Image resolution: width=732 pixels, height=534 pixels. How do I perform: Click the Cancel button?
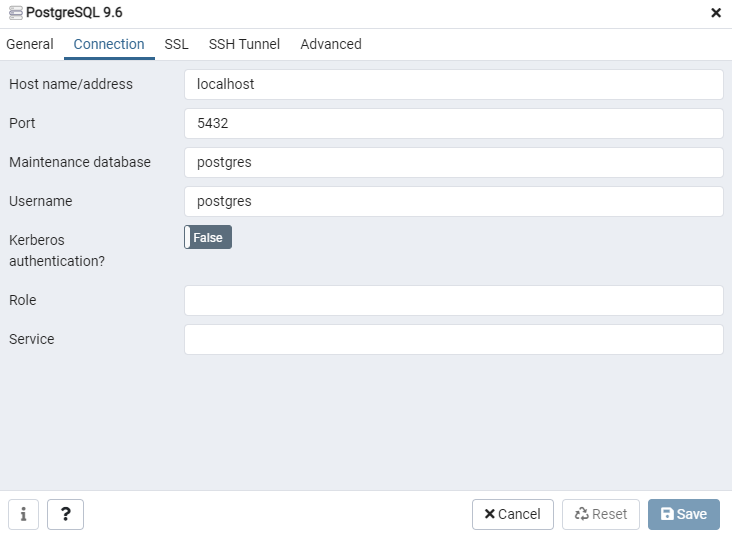[513, 514]
